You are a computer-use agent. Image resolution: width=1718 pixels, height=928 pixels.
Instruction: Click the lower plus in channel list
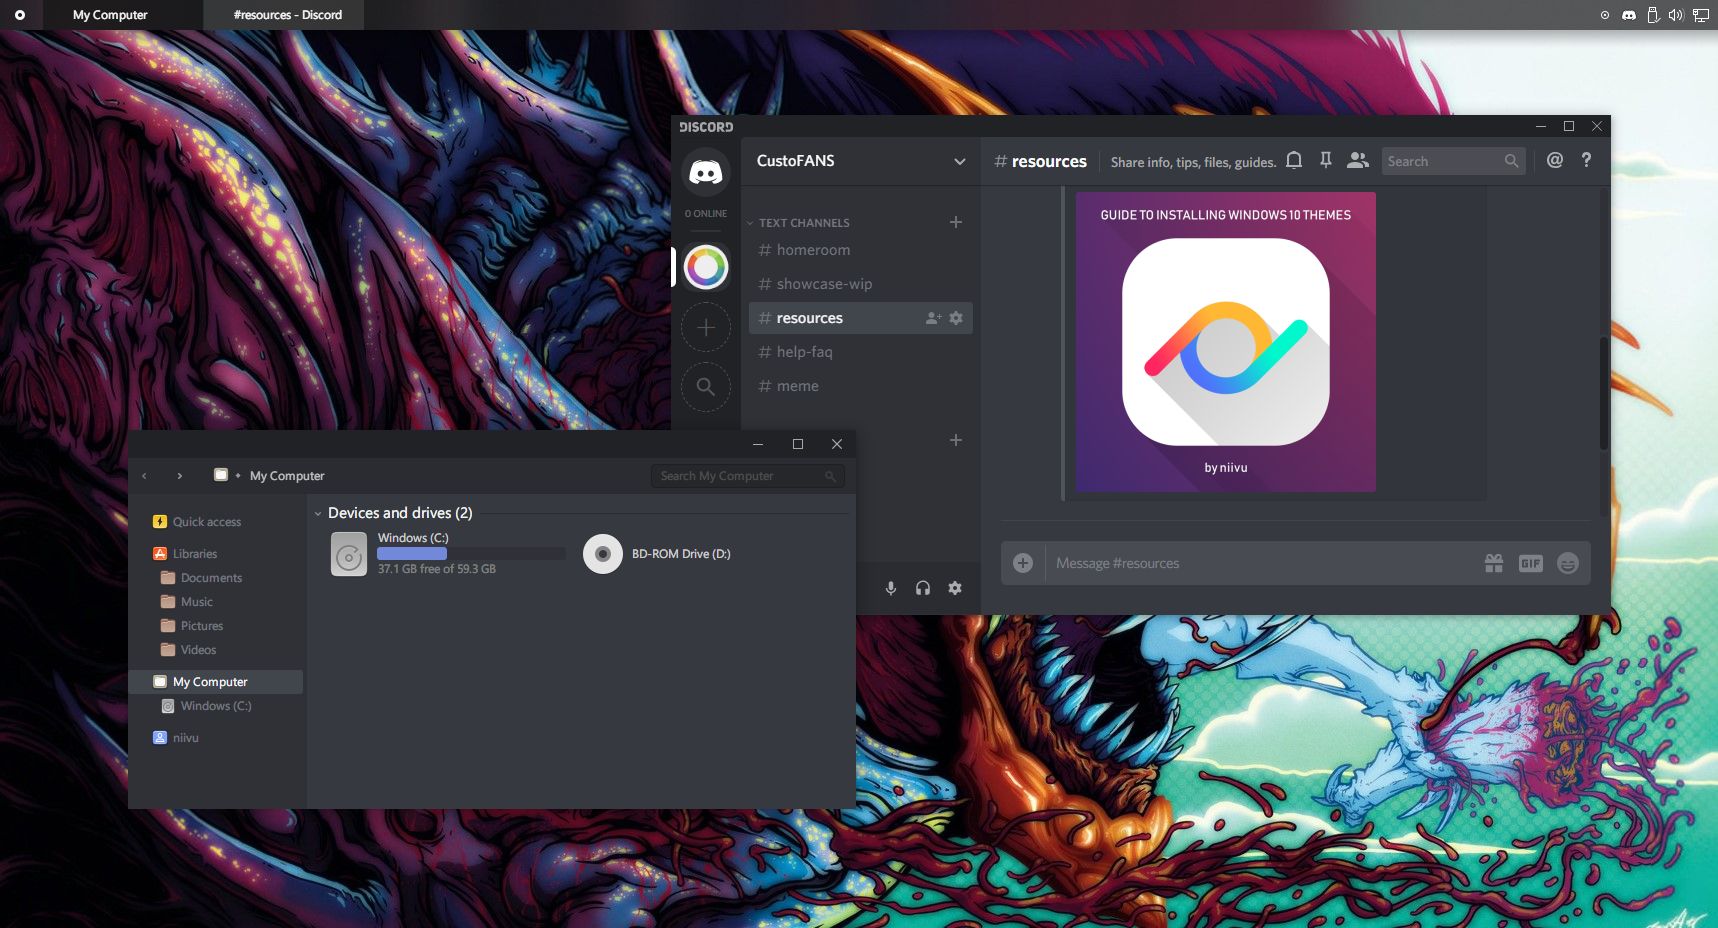click(956, 440)
